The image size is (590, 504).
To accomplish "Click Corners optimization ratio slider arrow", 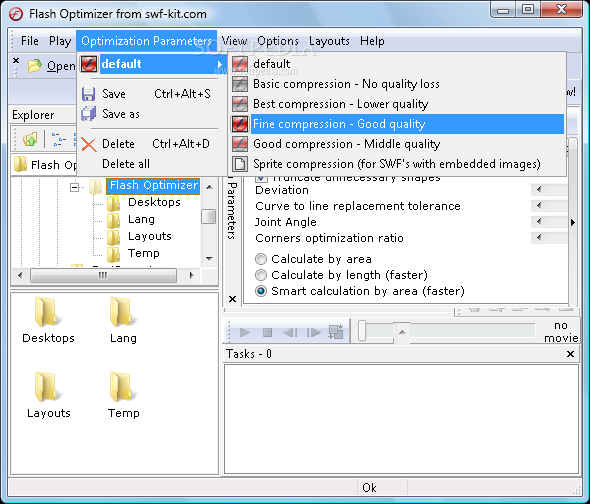I will click(x=539, y=238).
